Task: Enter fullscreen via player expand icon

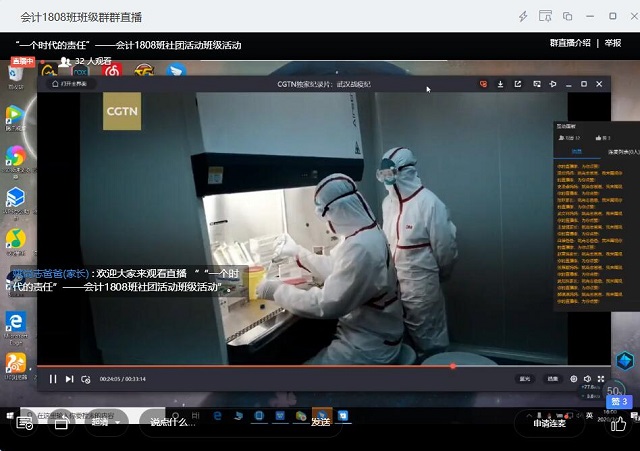Action: [601, 379]
